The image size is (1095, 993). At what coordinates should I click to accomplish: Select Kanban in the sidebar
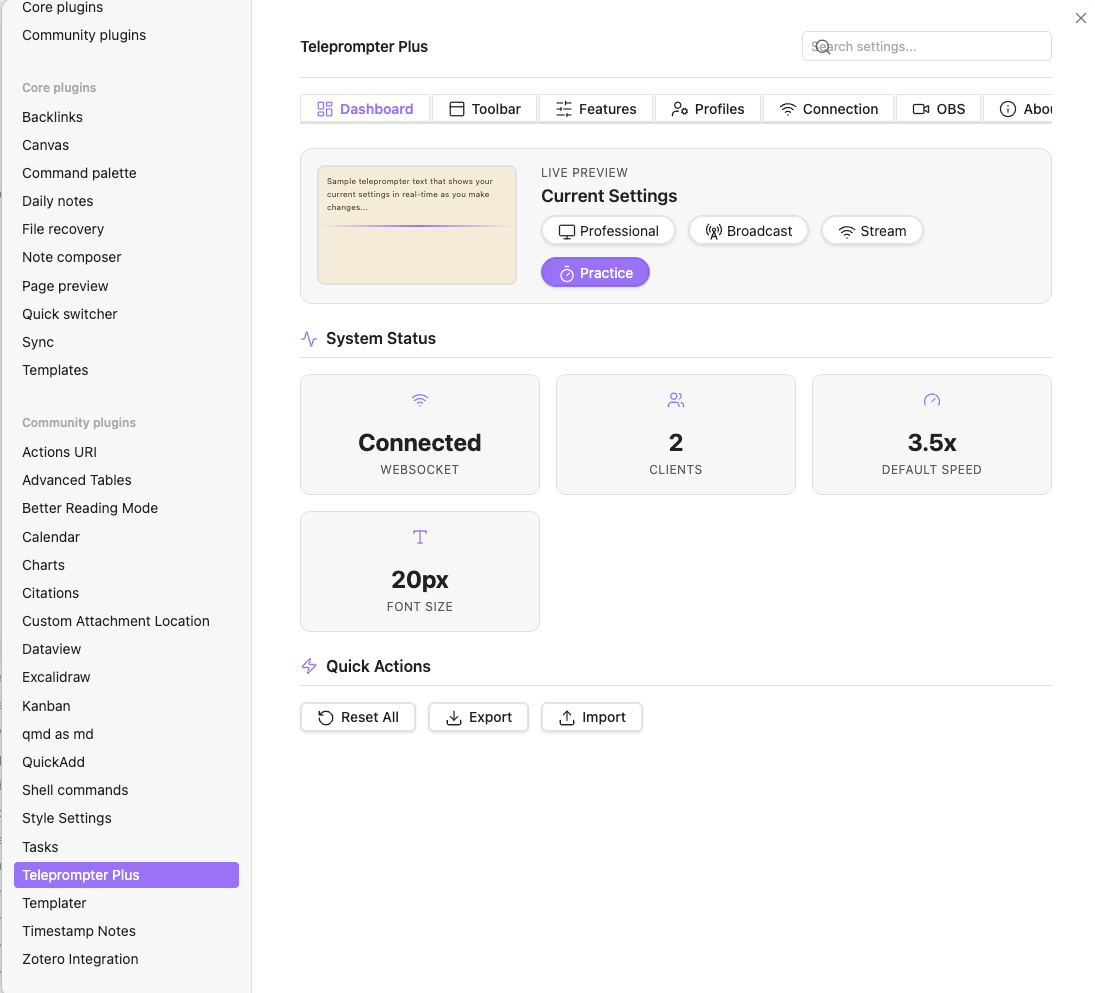[x=46, y=706]
